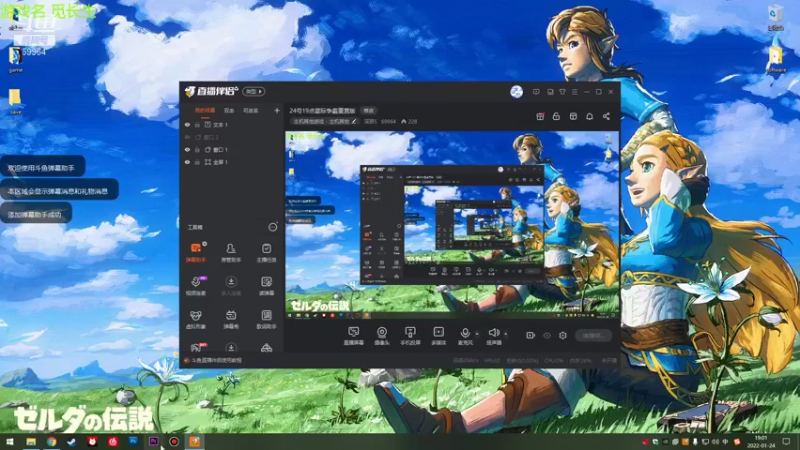Open Adobe Premiere Pro from the taskbar
Screen dimensions: 800x450
(x=153, y=442)
